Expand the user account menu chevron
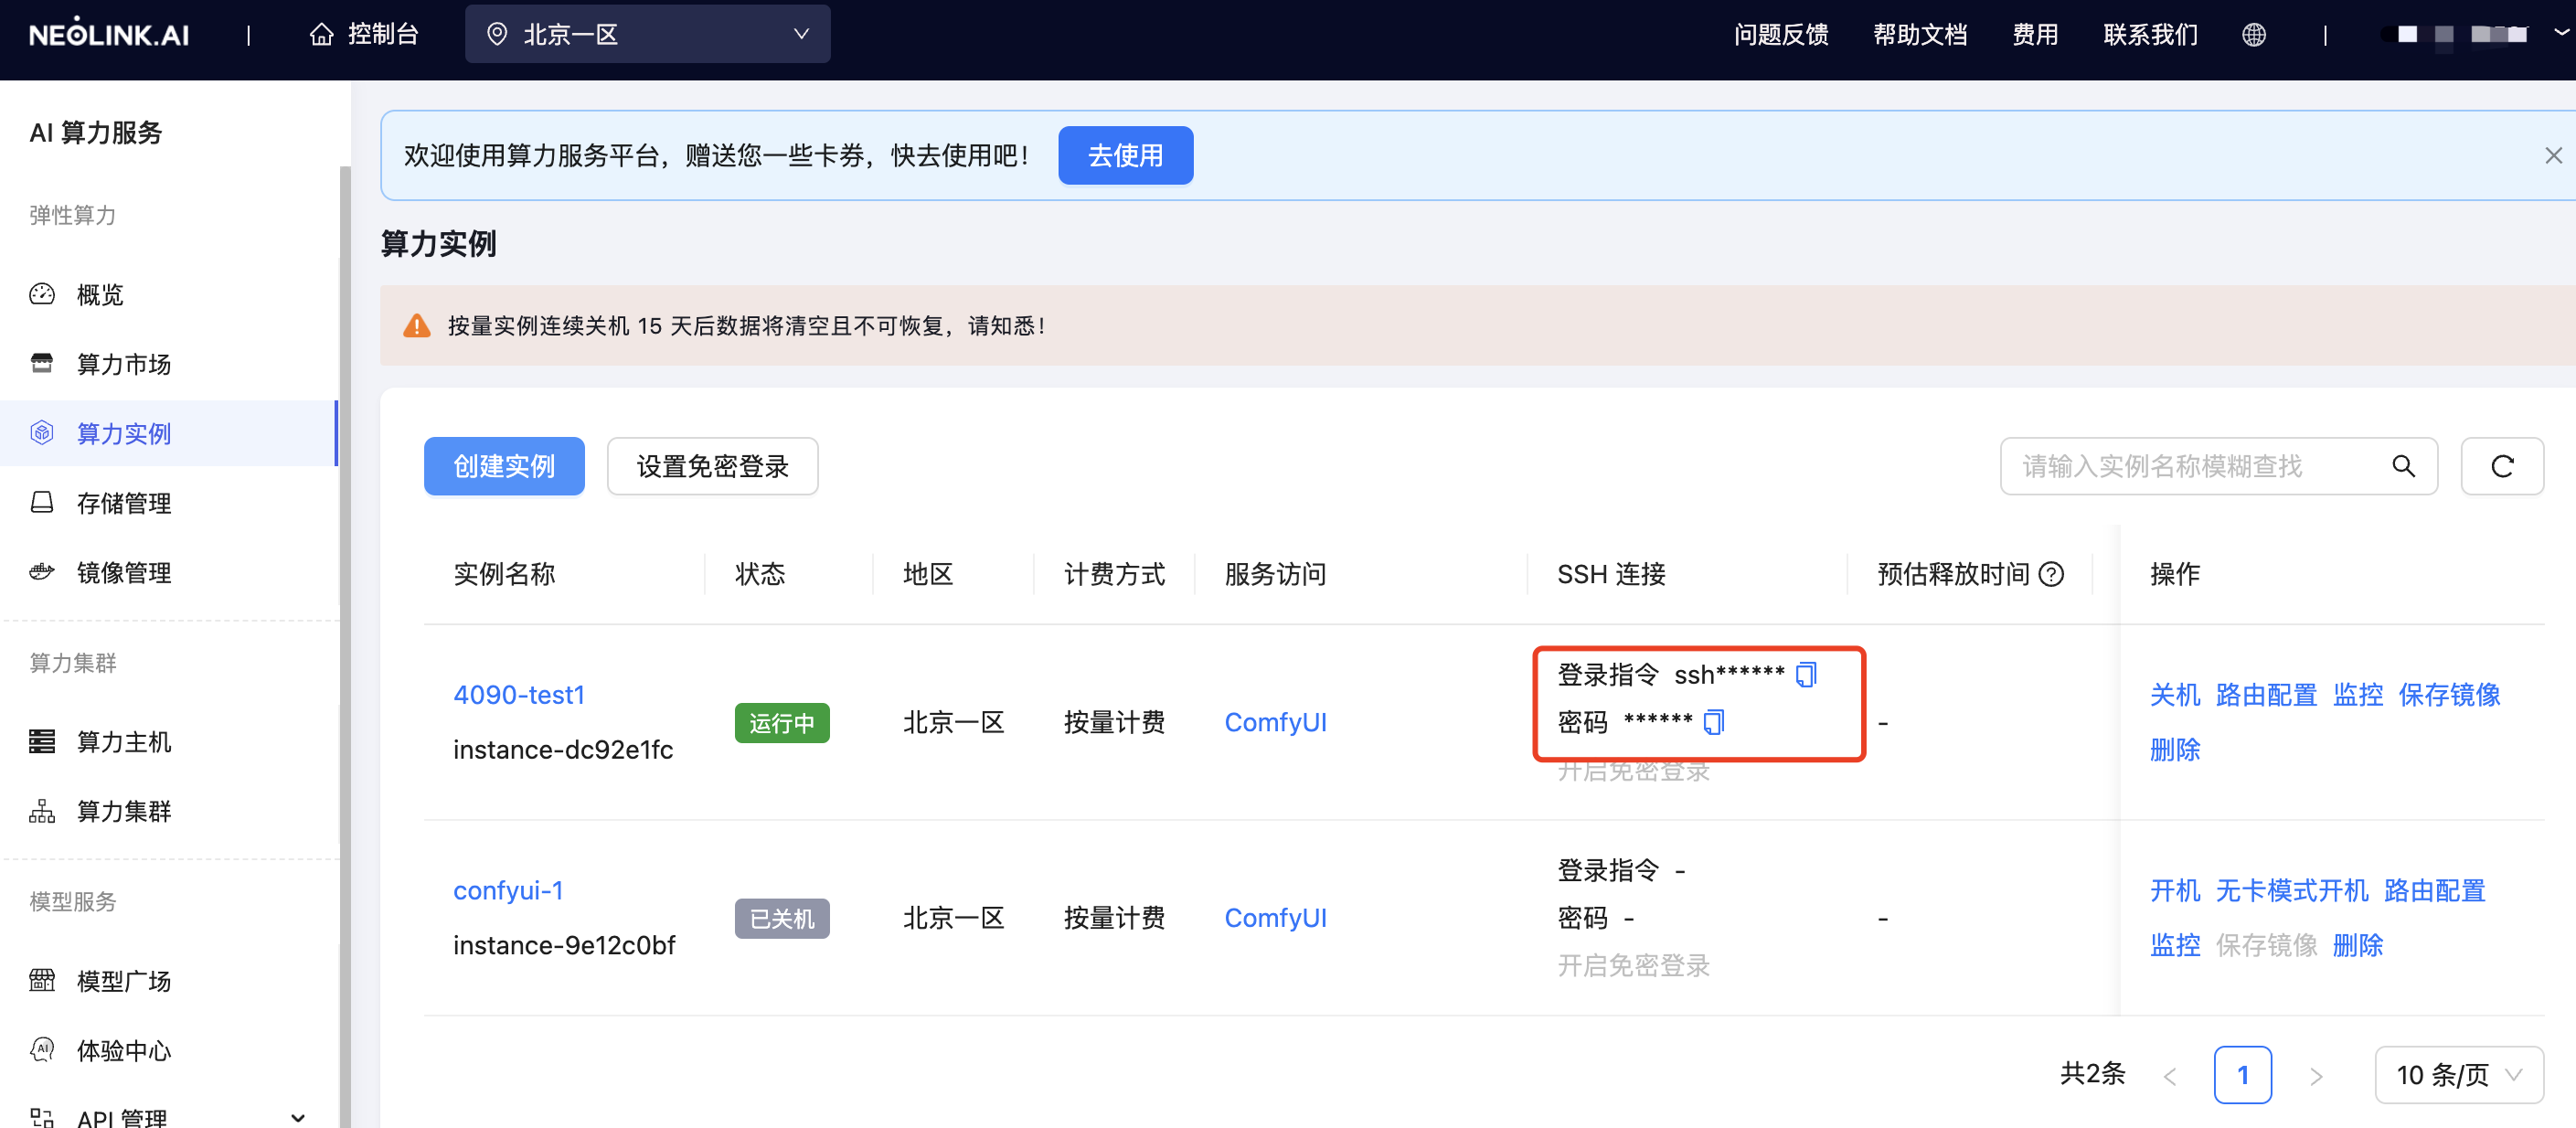 (x=2561, y=33)
